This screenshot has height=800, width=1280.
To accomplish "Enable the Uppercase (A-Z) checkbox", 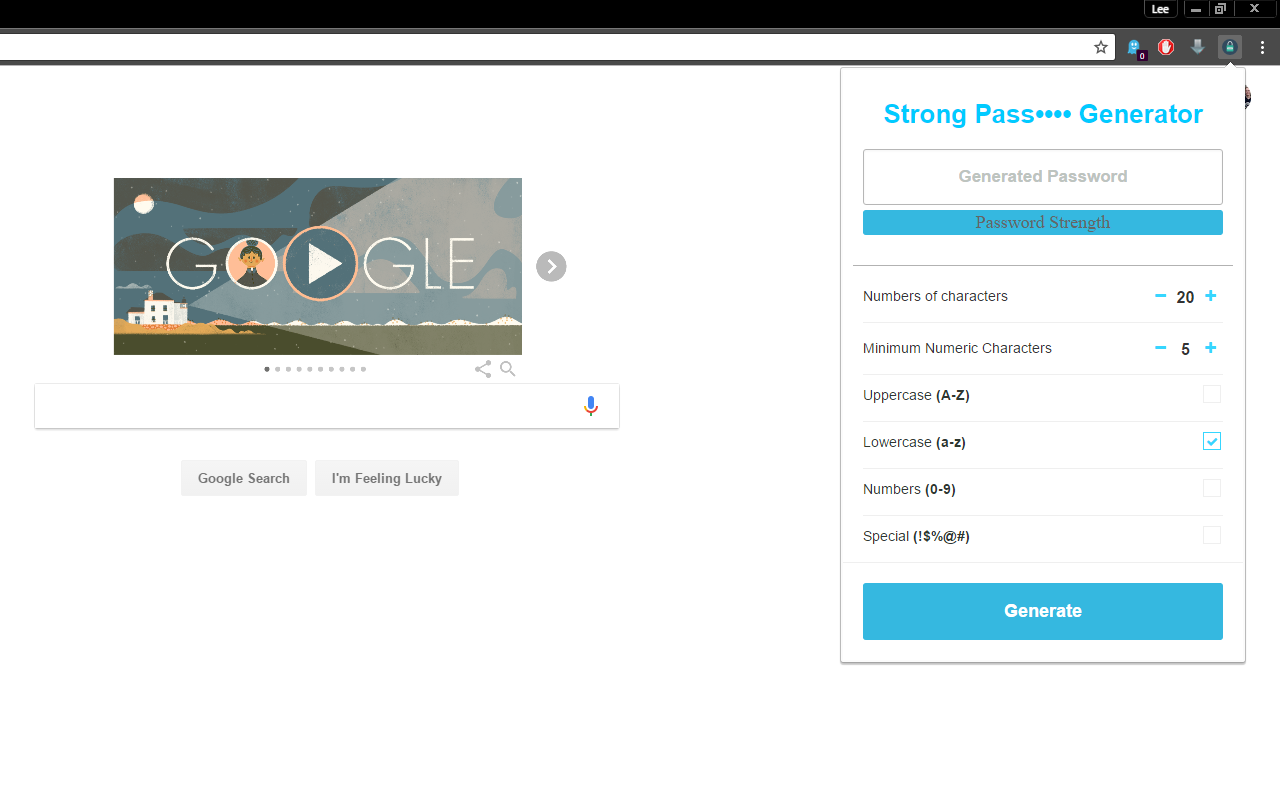I will tap(1212, 394).
